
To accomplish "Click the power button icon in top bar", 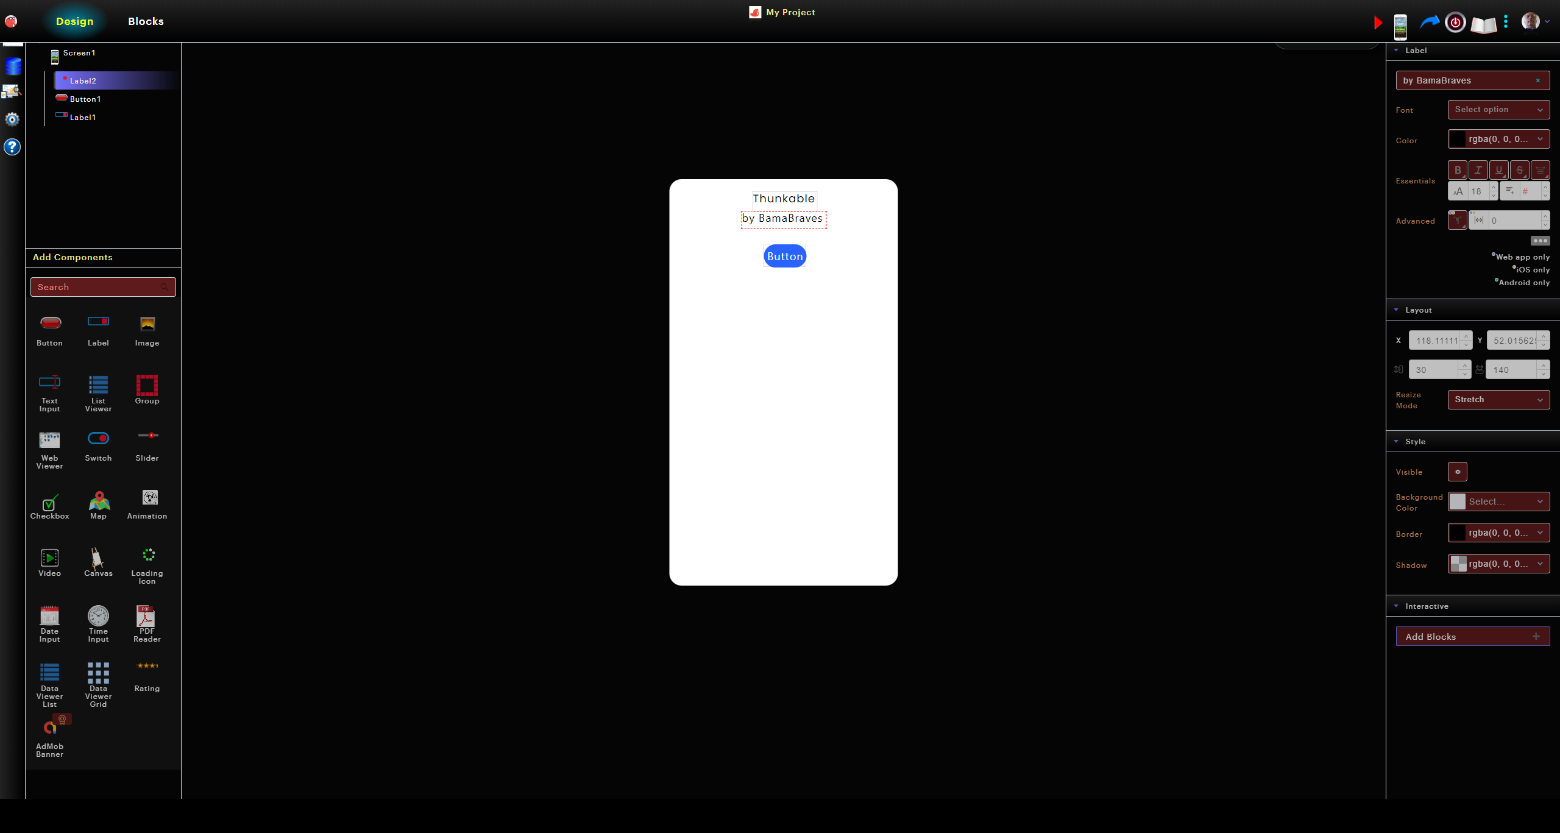I will coord(1455,22).
